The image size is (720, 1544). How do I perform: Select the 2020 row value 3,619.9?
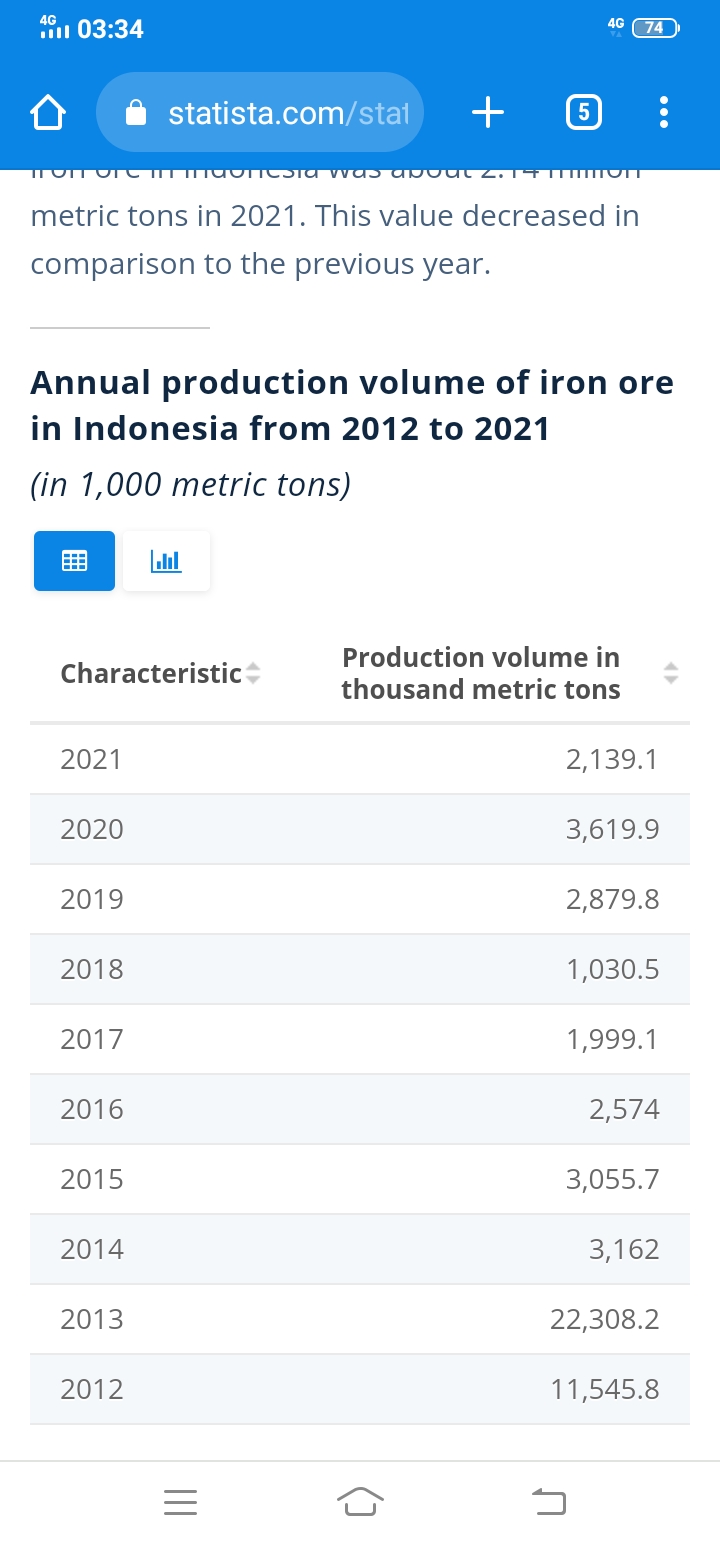(612, 829)
